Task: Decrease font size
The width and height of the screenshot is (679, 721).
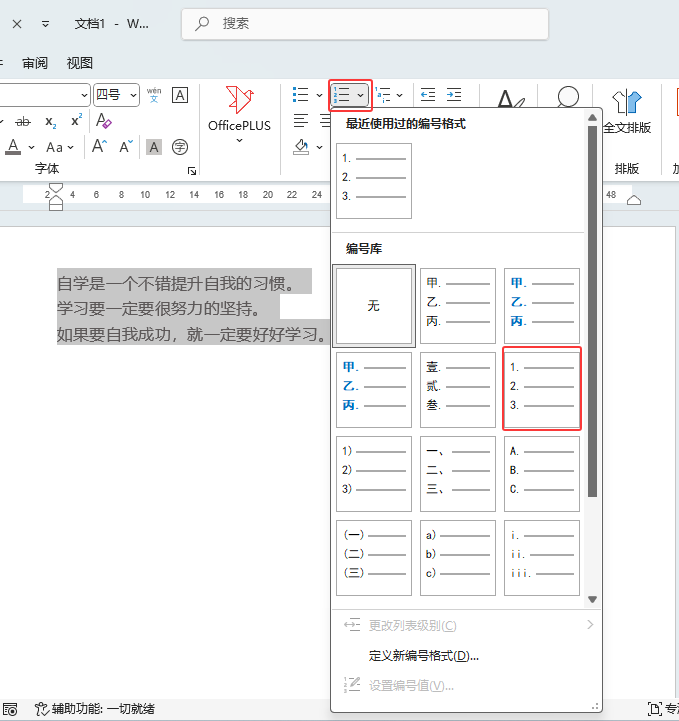Action: pyautogui.click(x=126, y=147)
